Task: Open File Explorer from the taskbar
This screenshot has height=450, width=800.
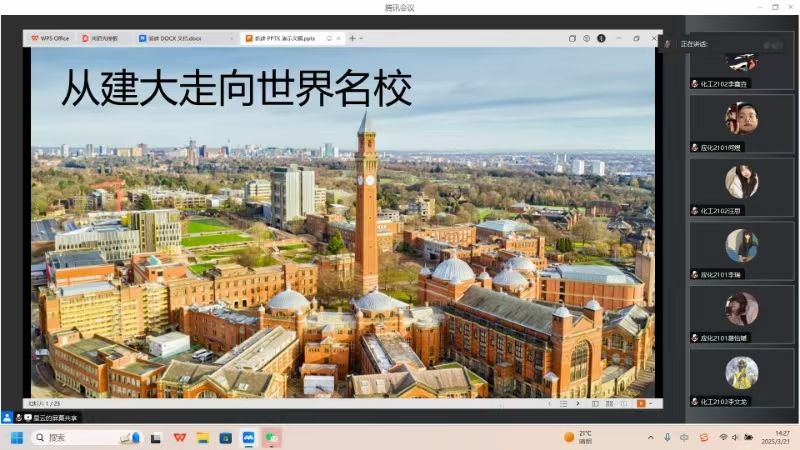Action: pyautogui.click(x=203, y=437)
